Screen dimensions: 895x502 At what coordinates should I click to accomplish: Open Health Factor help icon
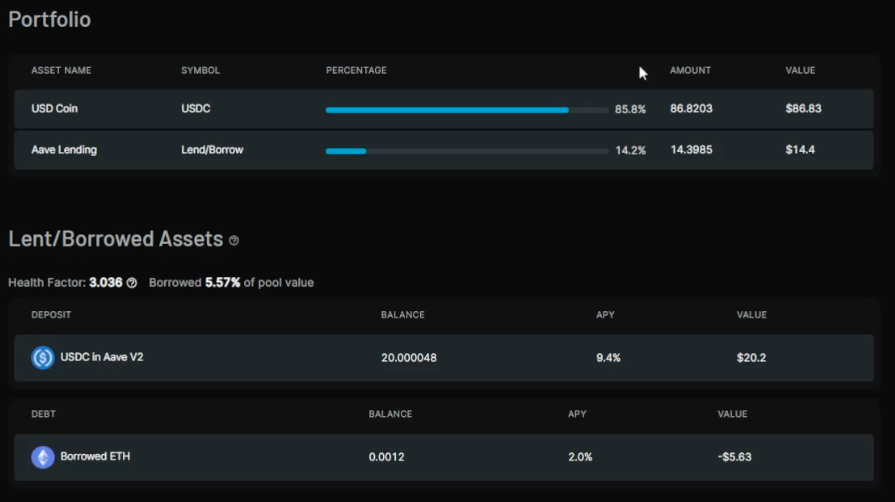[132, 283]
